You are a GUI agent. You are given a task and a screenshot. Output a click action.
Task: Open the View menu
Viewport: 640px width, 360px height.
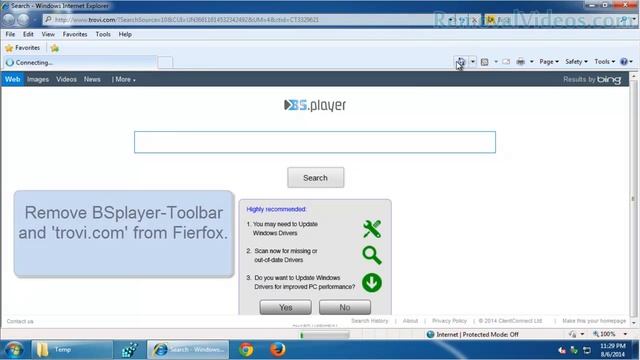pyautogui.click(x=48, y=34)
